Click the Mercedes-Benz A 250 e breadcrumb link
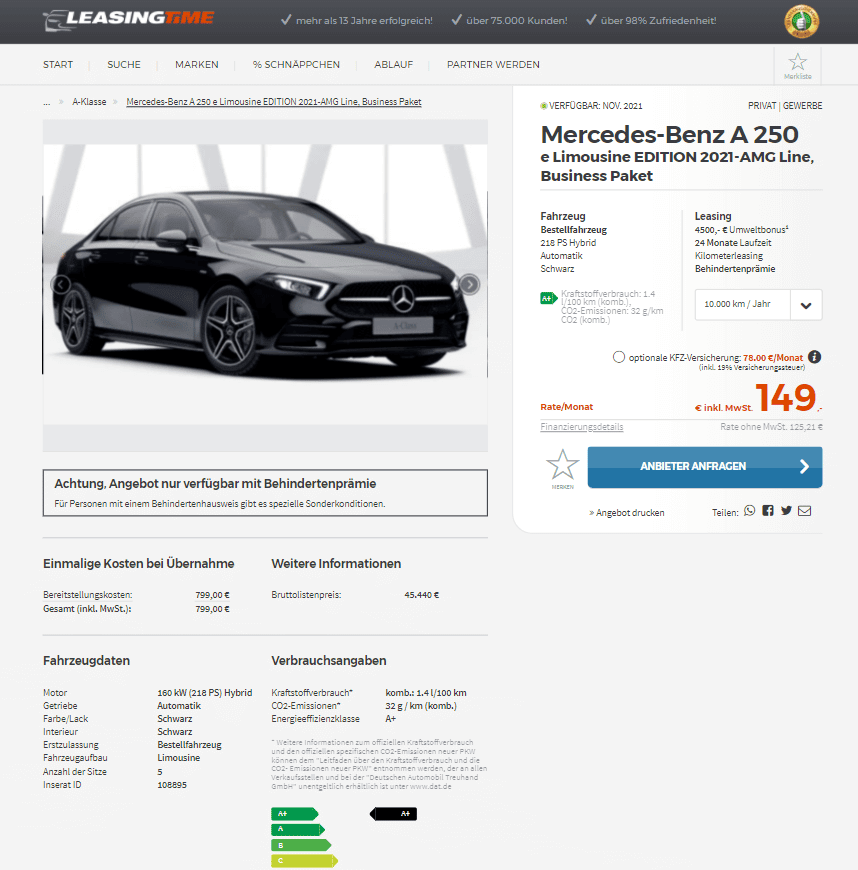This screenshot has height=870, width=858. (x=274, y=102)
